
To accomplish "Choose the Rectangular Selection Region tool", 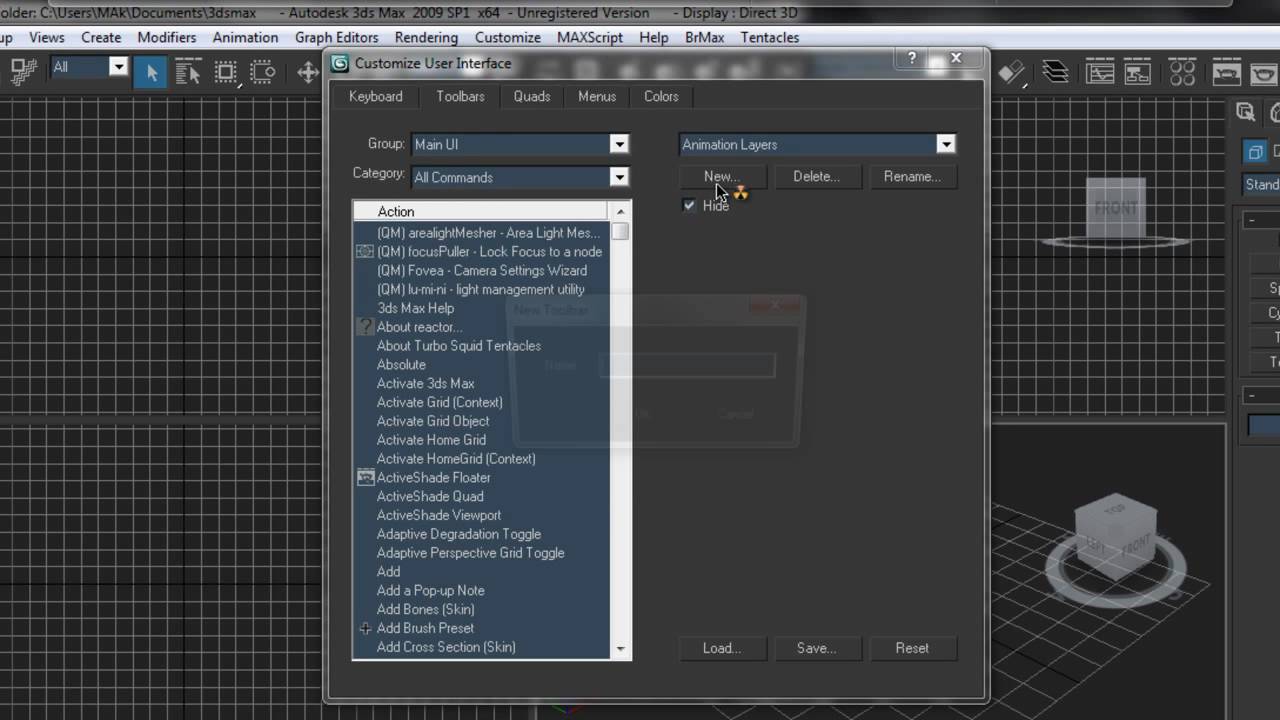I will pos(226,72).
